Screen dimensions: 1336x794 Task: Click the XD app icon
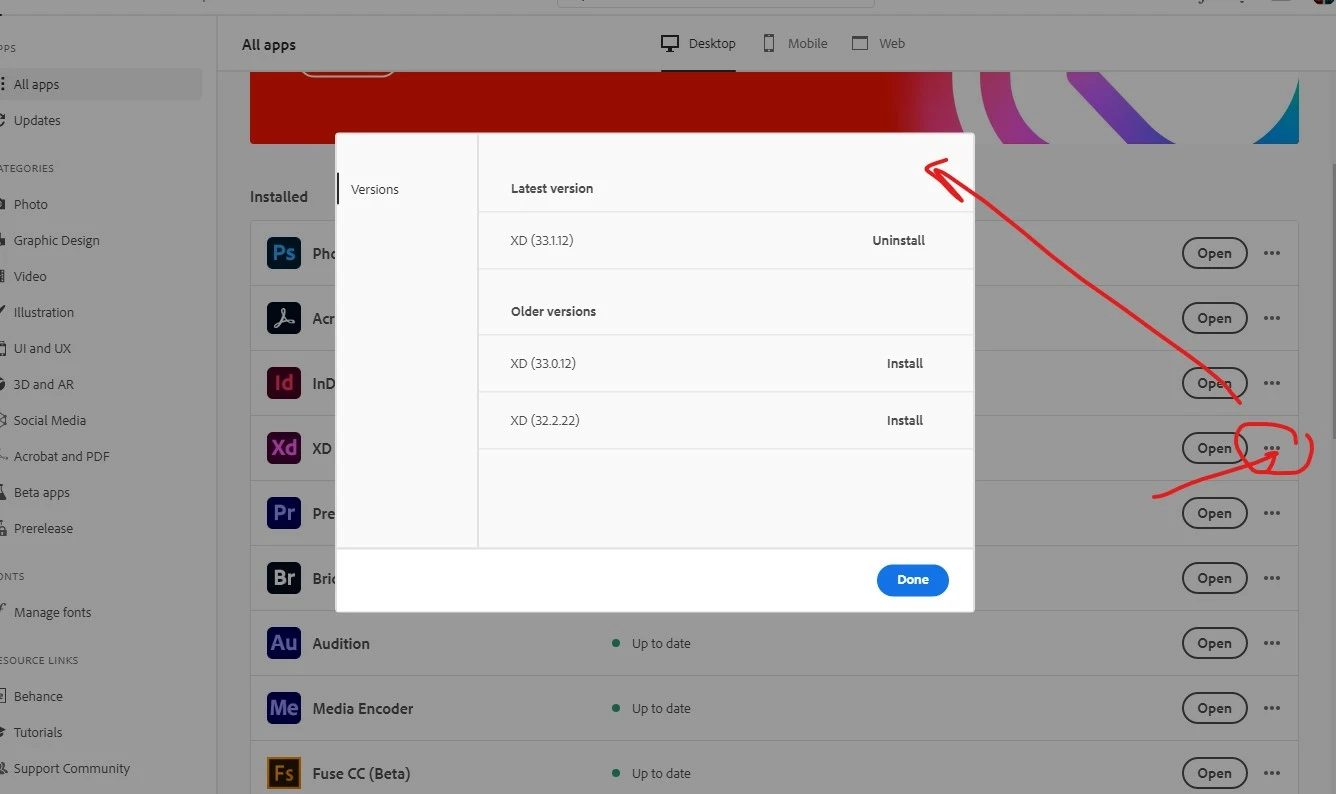[x=284, y=448]
